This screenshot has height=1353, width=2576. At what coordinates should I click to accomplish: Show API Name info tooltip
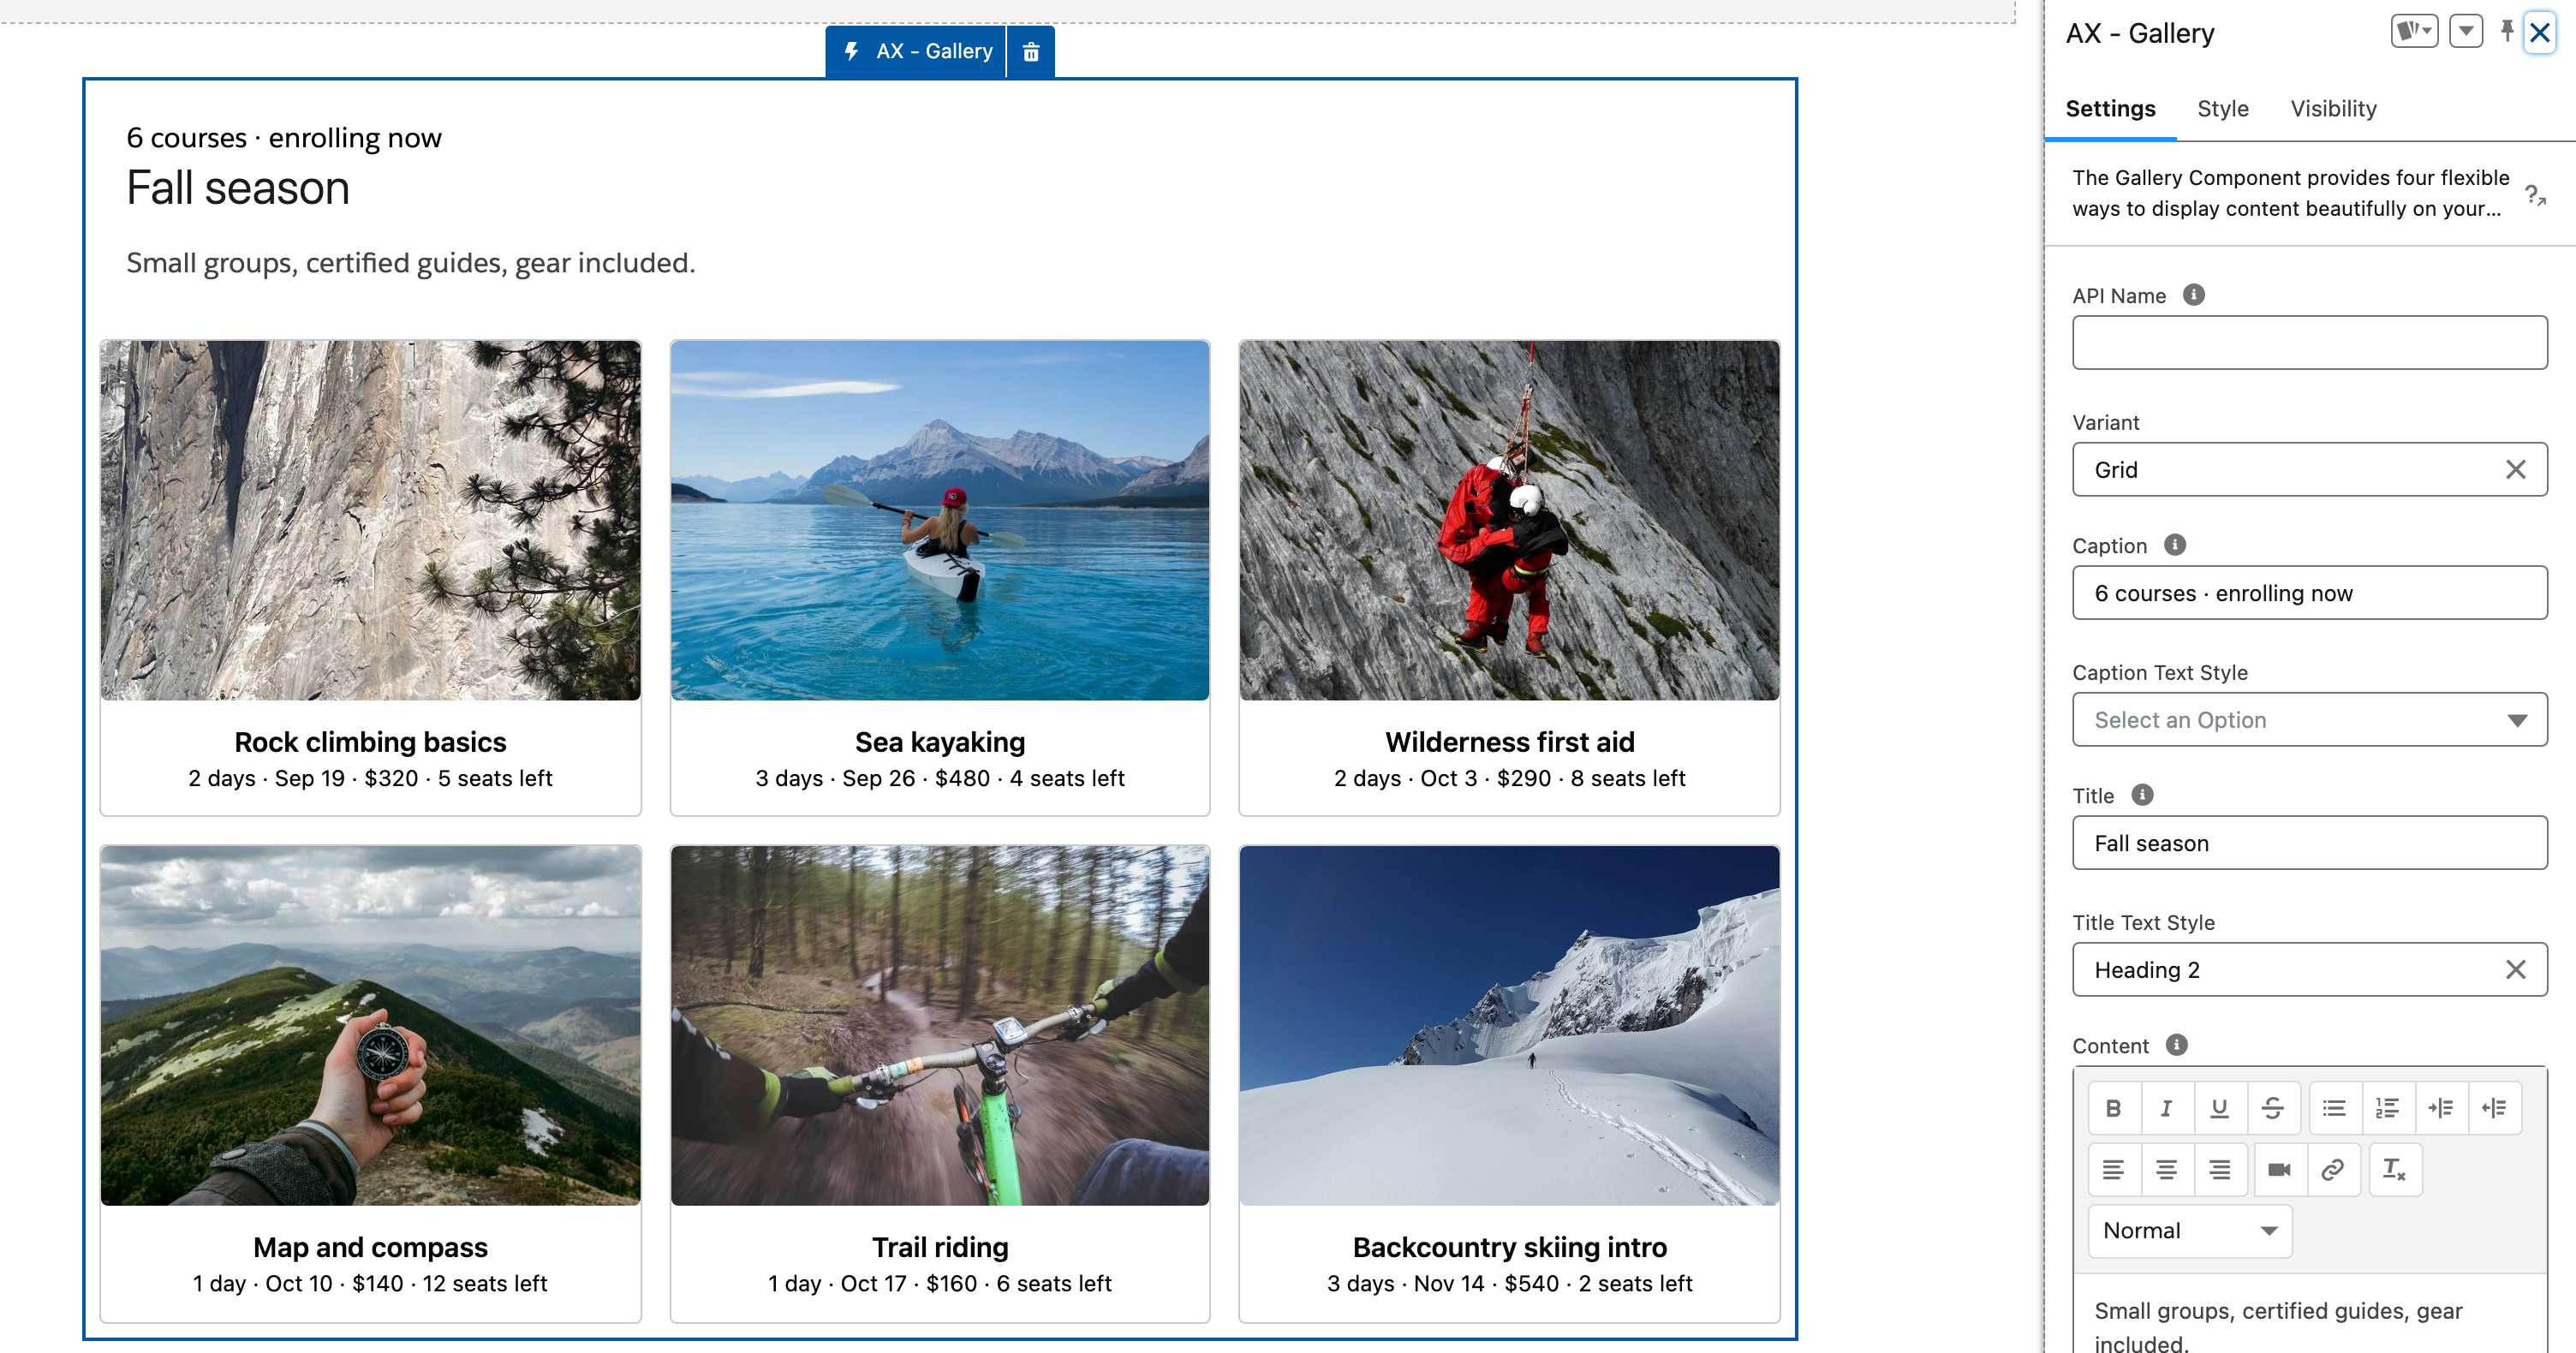(x=2194, y=295)
